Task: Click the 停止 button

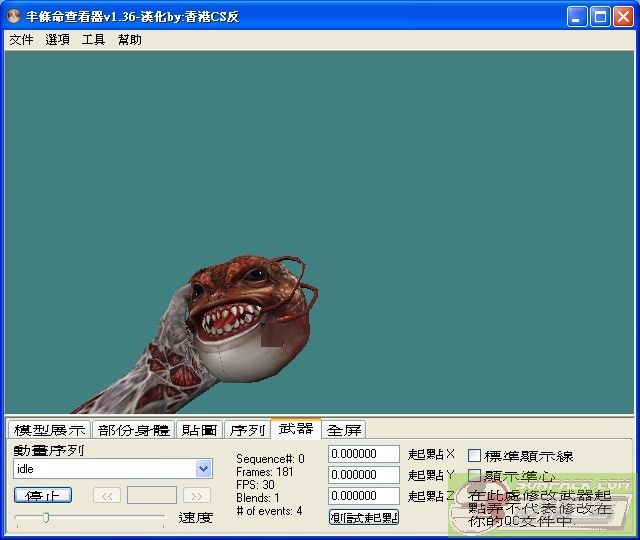Action: (x=43, y=495)
